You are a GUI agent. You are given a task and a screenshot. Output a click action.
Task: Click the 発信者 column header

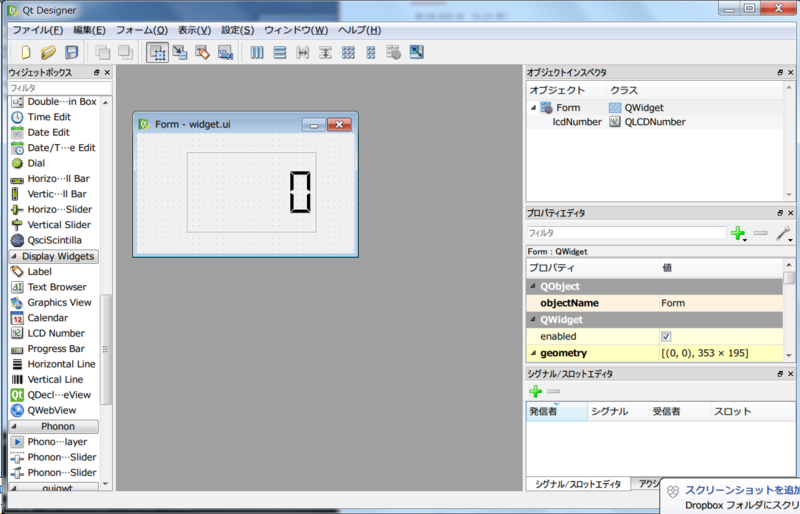coord(557,411)
